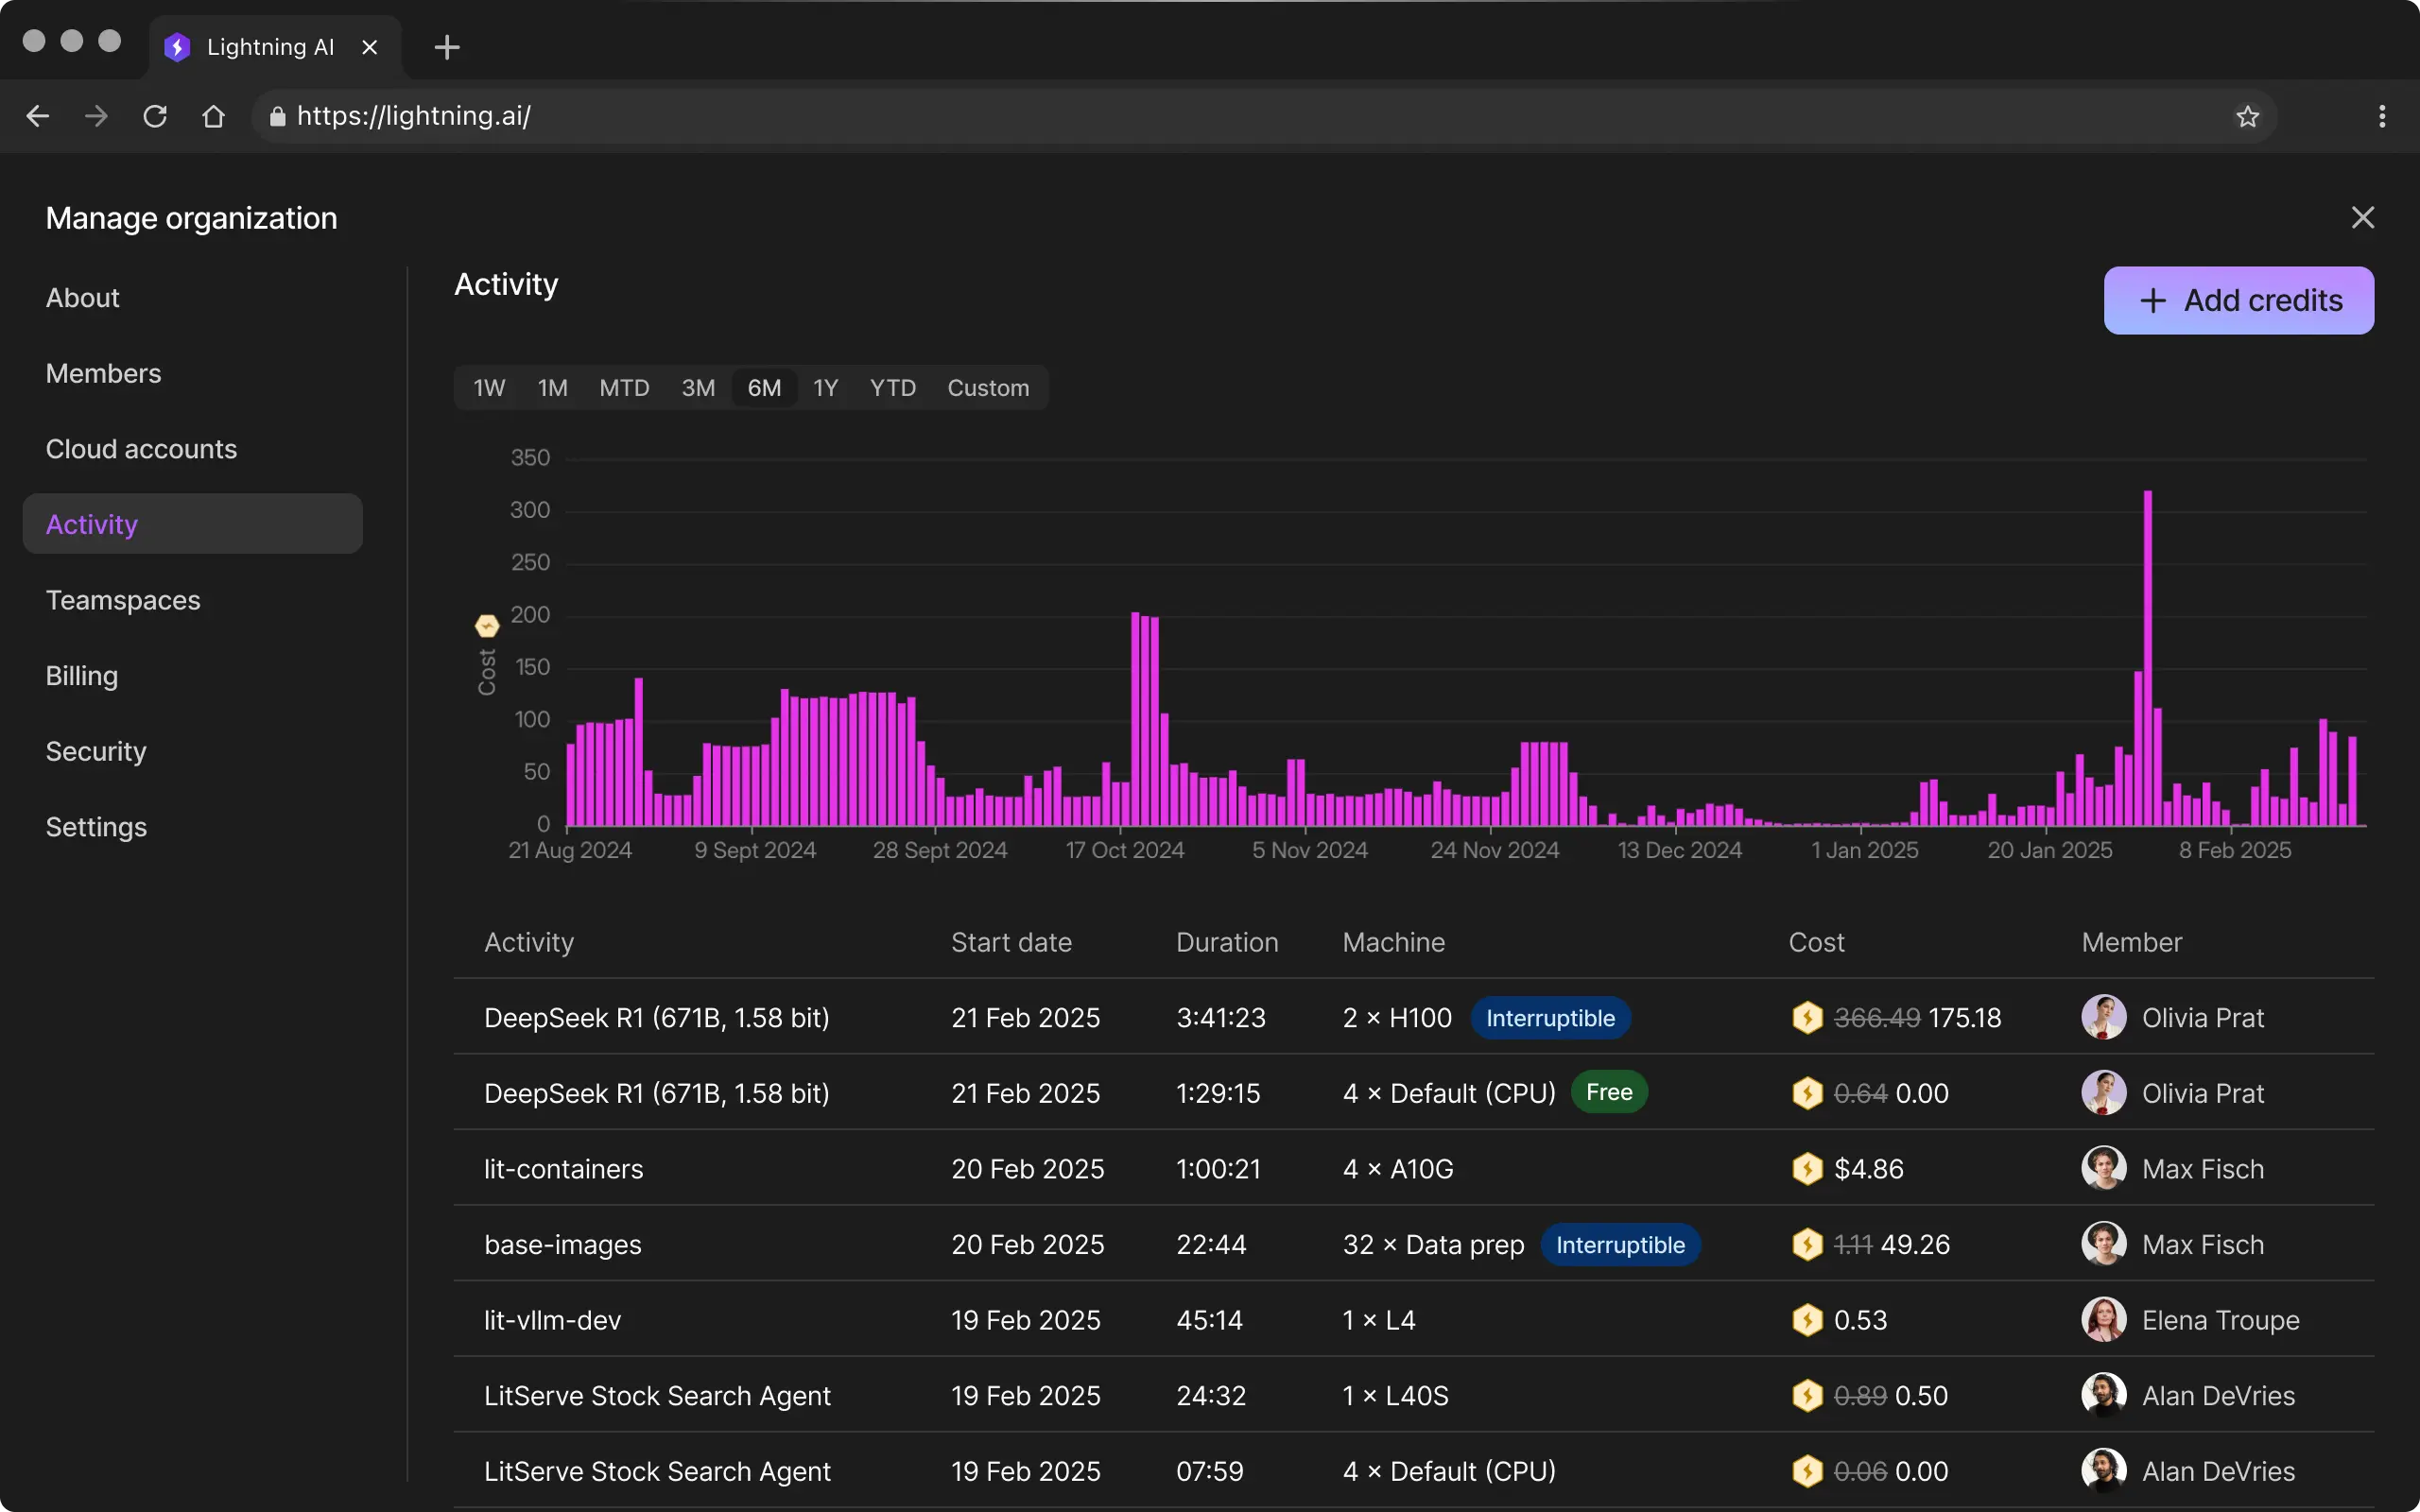Click Max Fisch's avatar in the base-images row
The width and height of the screenshot is (2420, 1512).
pos(2103,1244)
